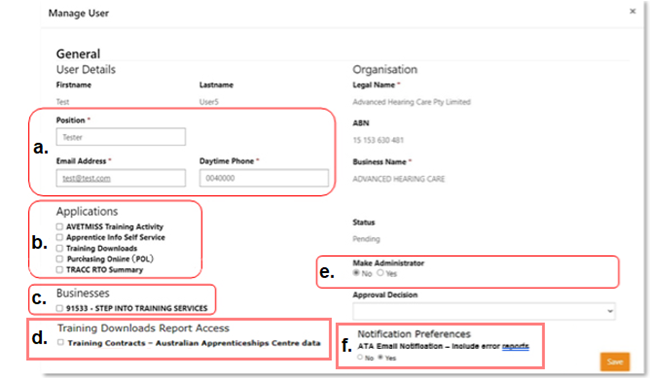Click the ADVANCED HEARING CARE business name
The width and height of the screenshot is (650, 378).
399,179
